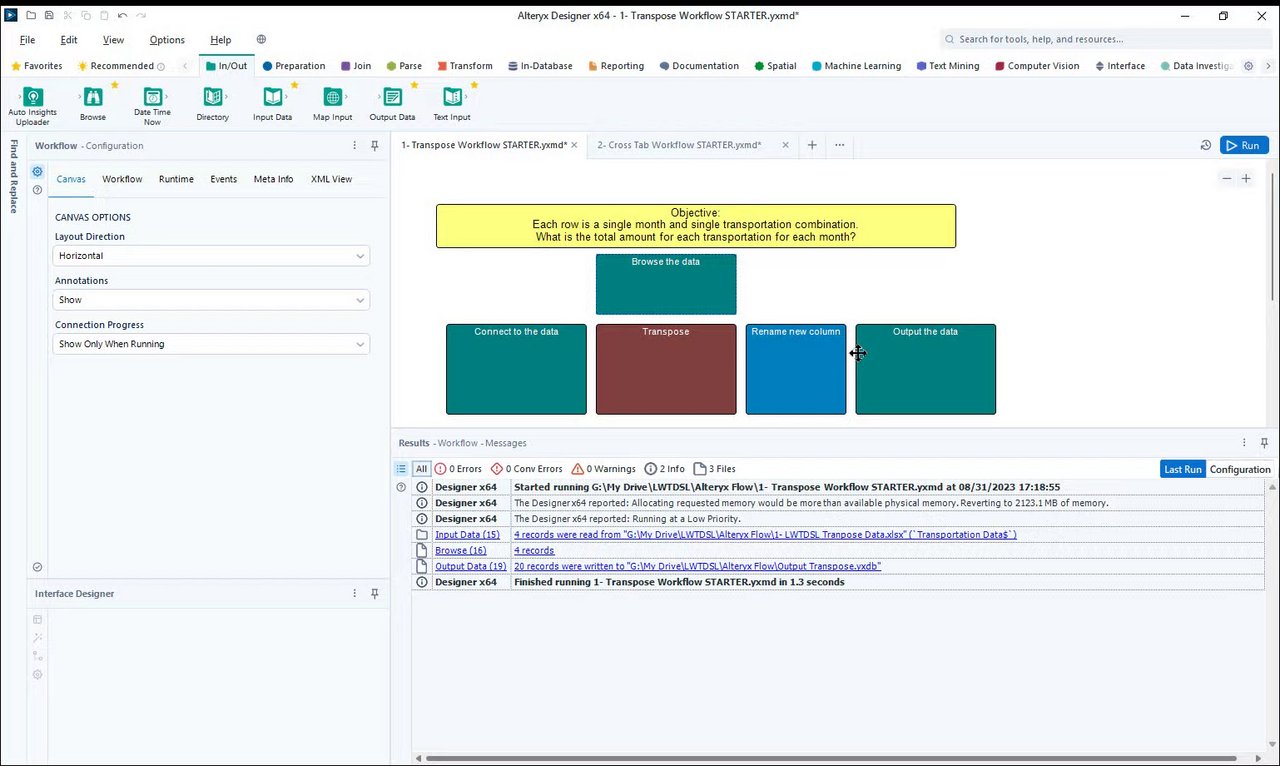Open a workflow with the folder icon
This screenshot has width=1280, height=766.
31,16
